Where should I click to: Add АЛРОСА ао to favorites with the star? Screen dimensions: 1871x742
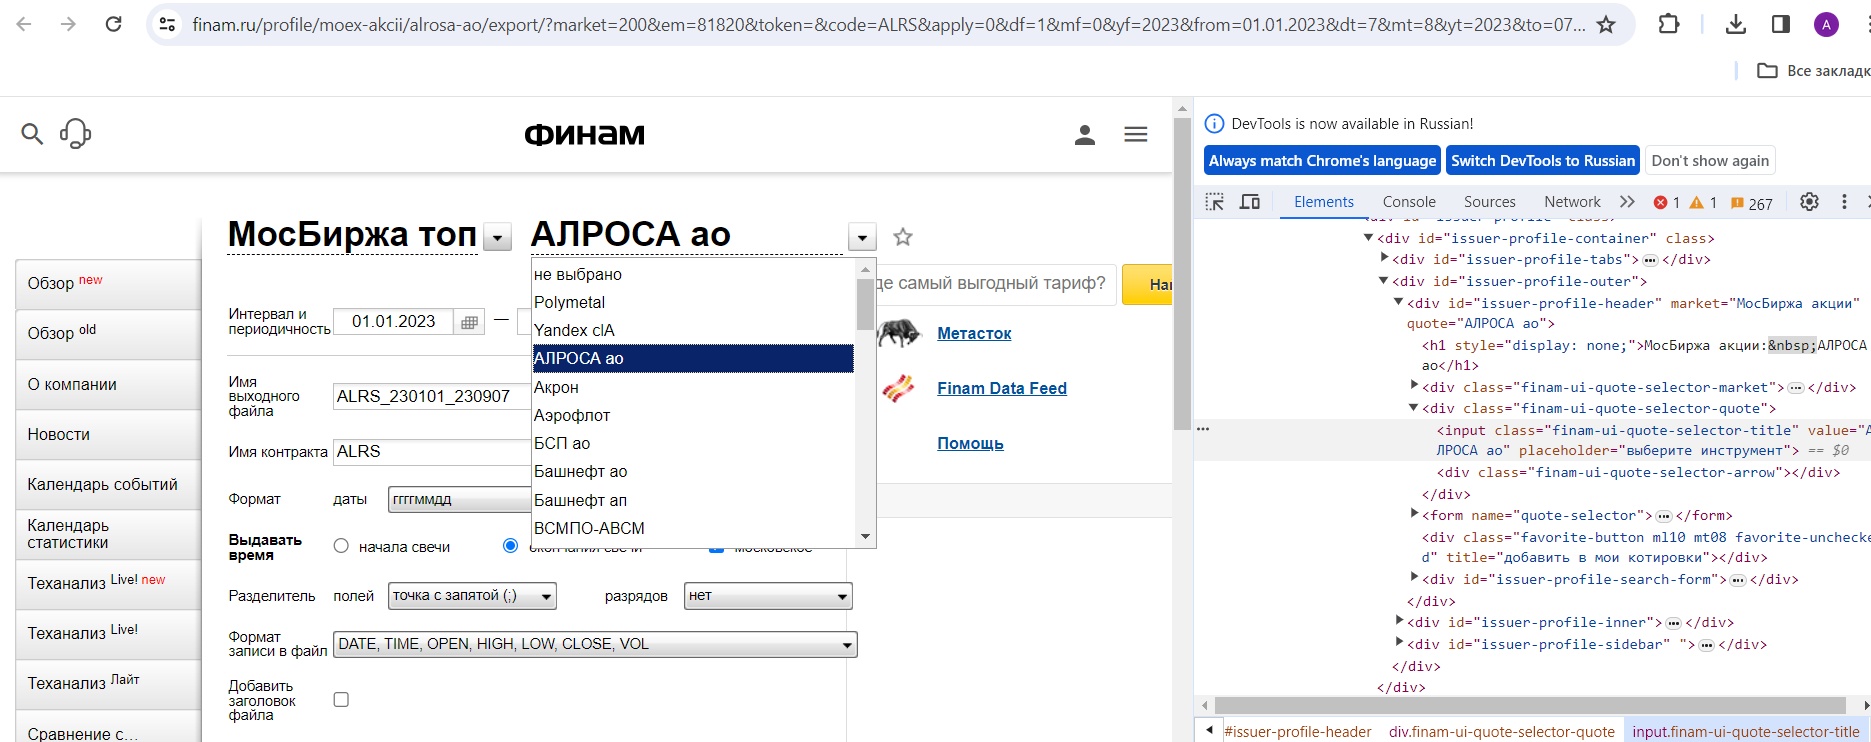pos(903,237)
